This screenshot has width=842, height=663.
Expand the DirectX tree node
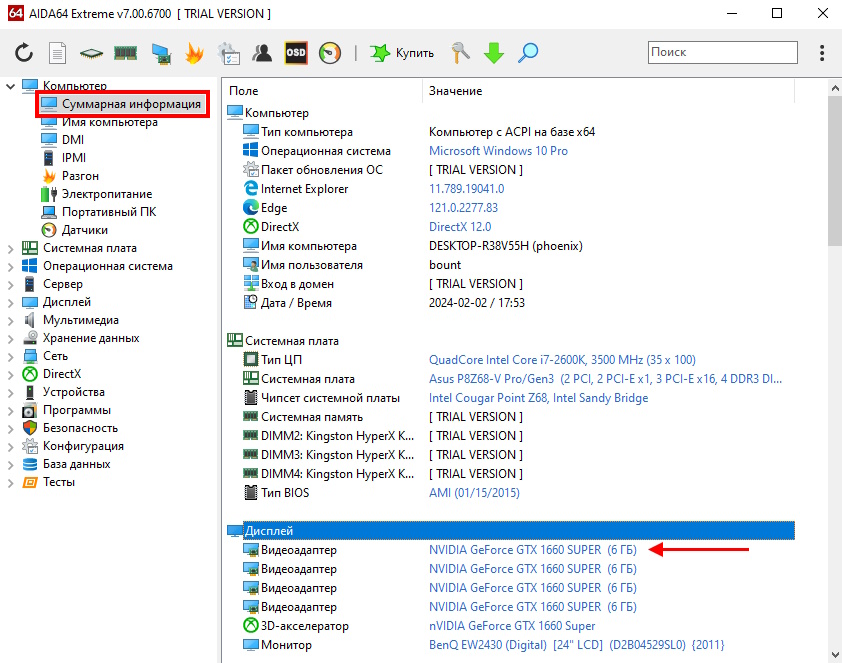click(x=10, y=374)
